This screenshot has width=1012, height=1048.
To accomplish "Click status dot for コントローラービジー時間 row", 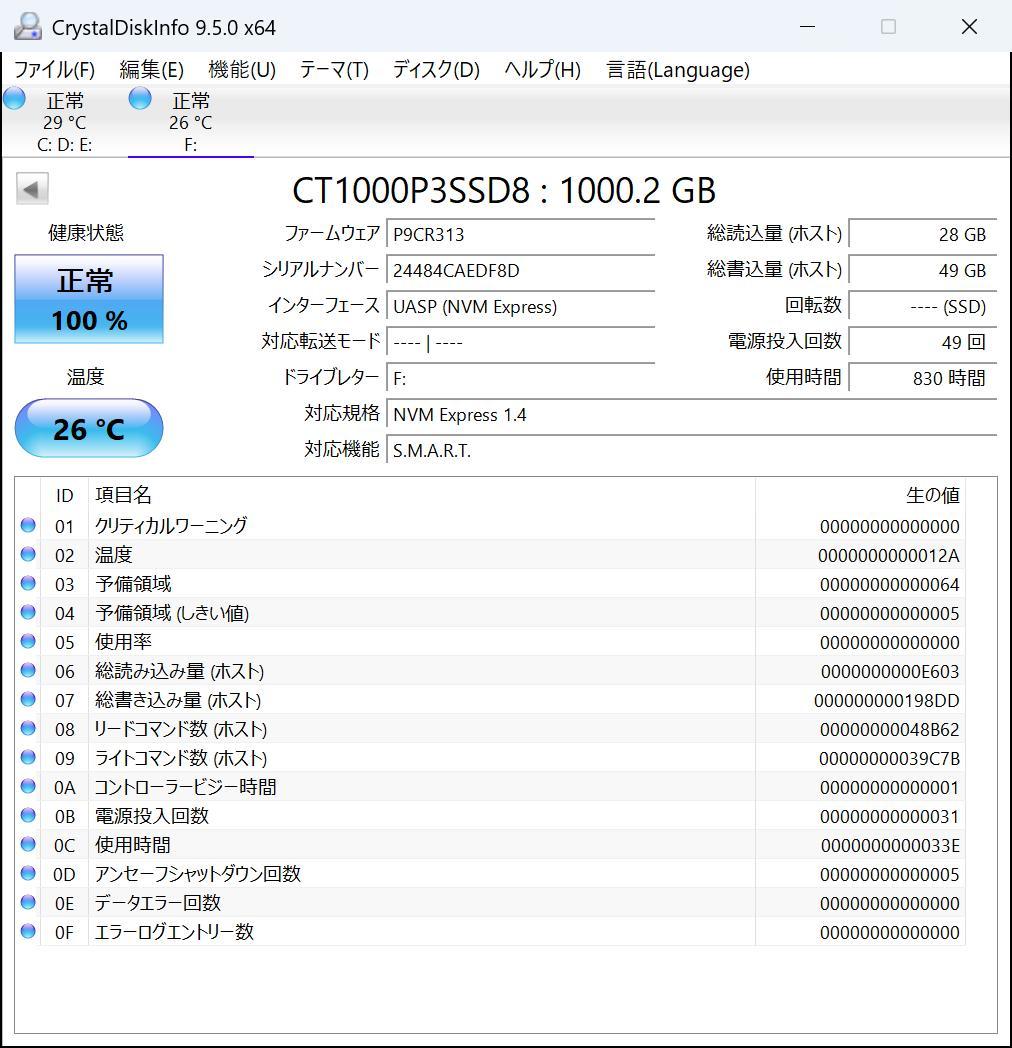I will tap(28, 786).
